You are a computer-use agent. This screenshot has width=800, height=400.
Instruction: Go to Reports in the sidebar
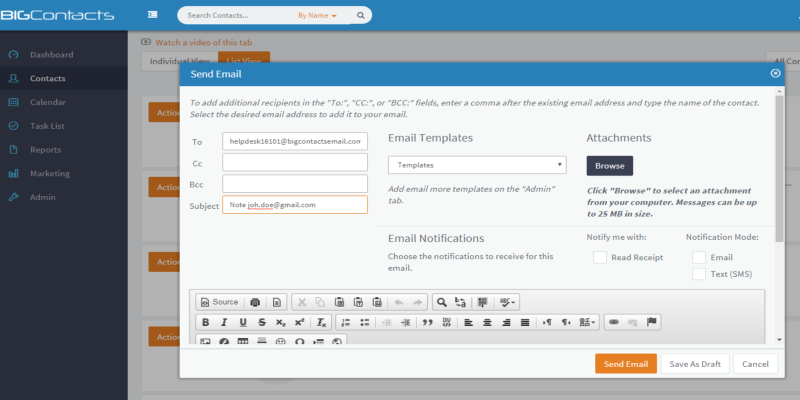coord(45,150)
